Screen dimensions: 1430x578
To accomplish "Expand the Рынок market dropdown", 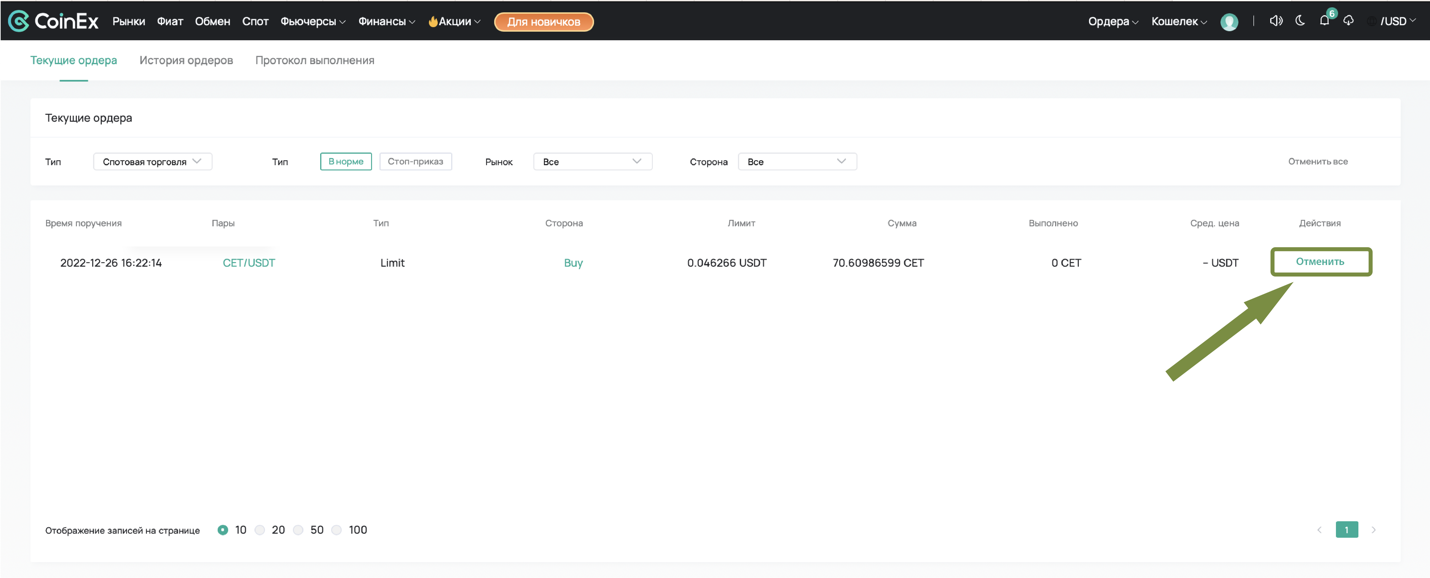I will 592,161.
